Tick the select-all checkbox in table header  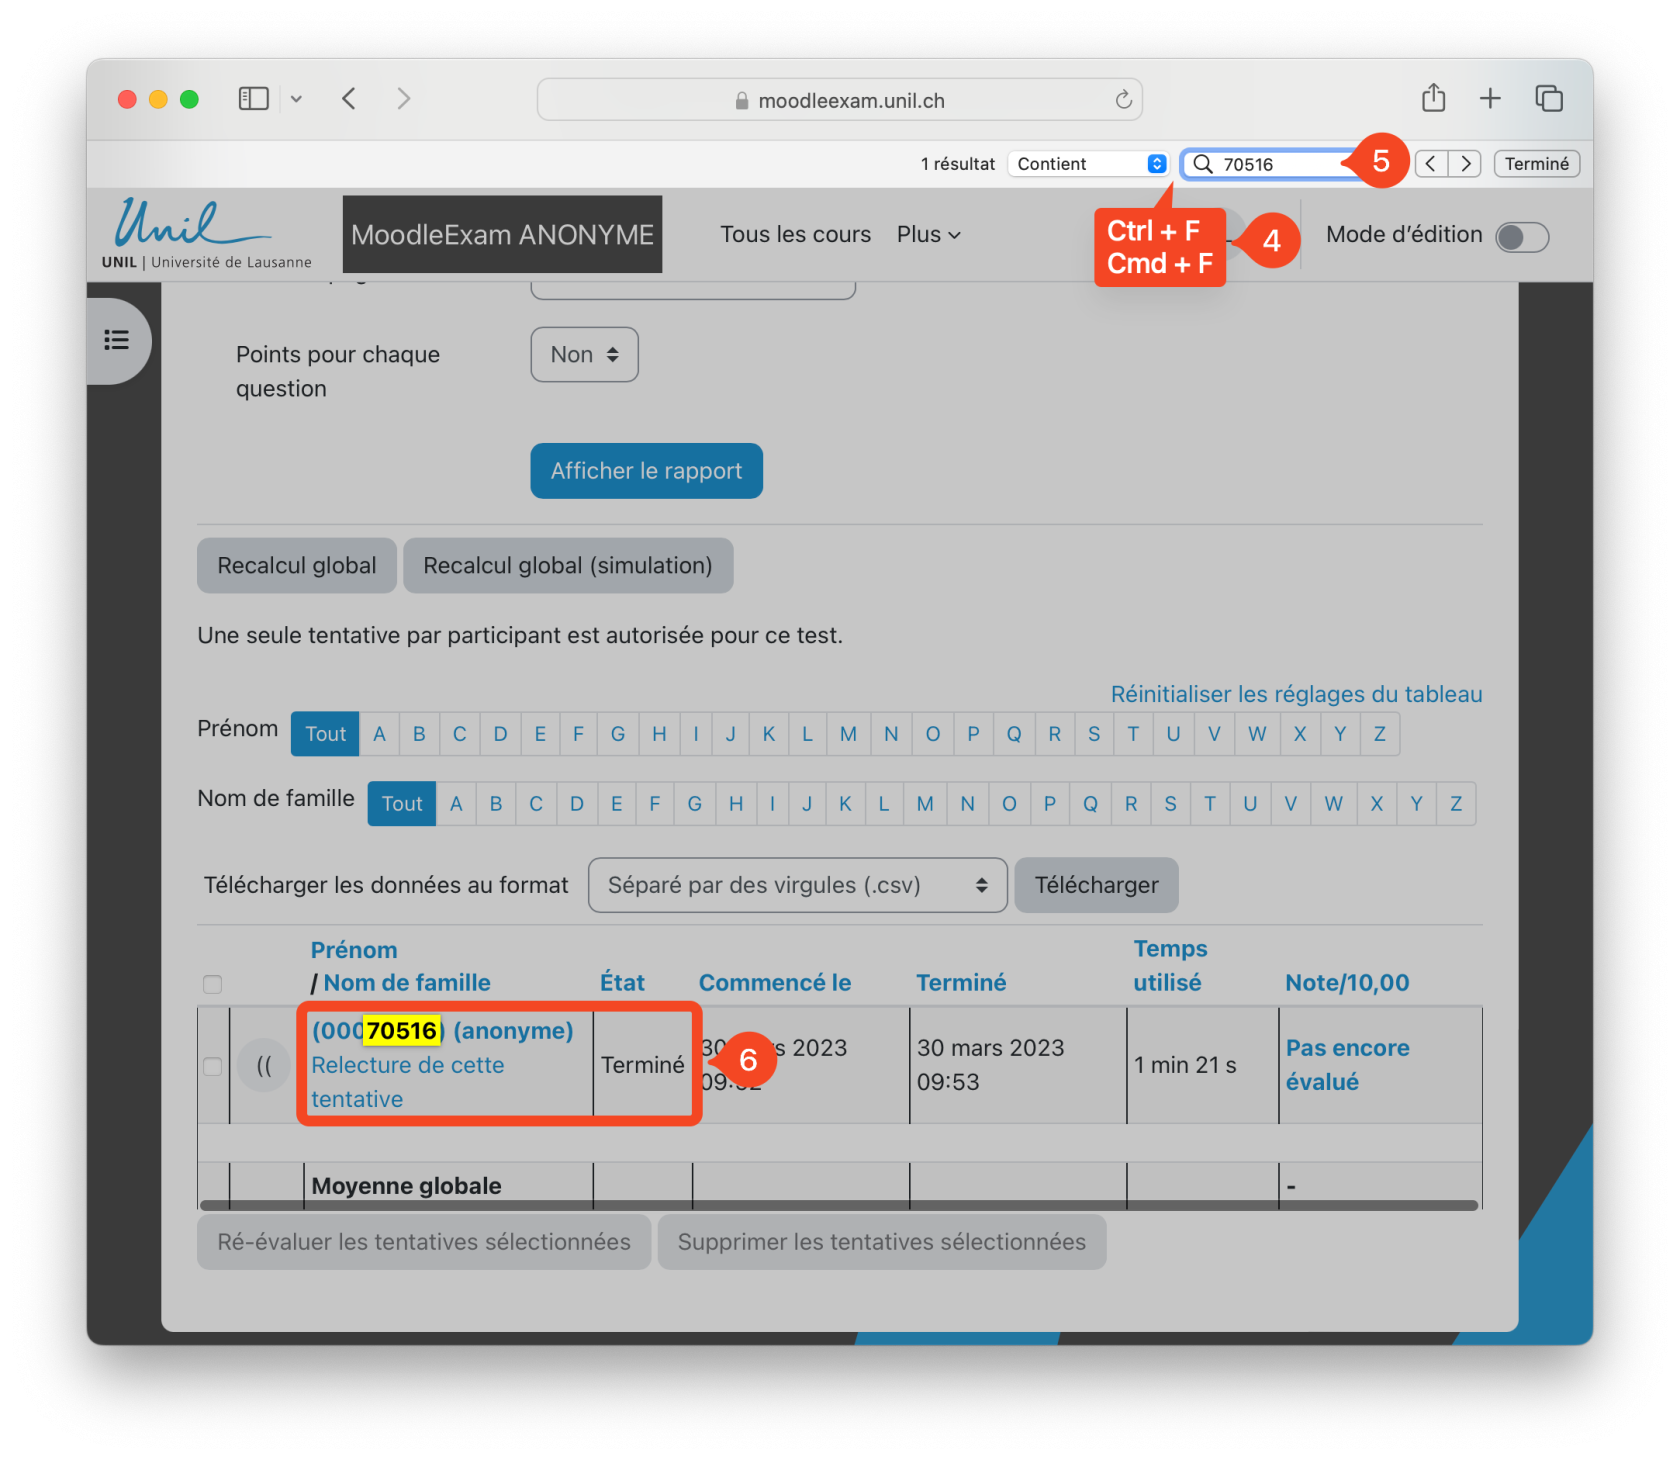pyautogui.click(x=212, y=984)
